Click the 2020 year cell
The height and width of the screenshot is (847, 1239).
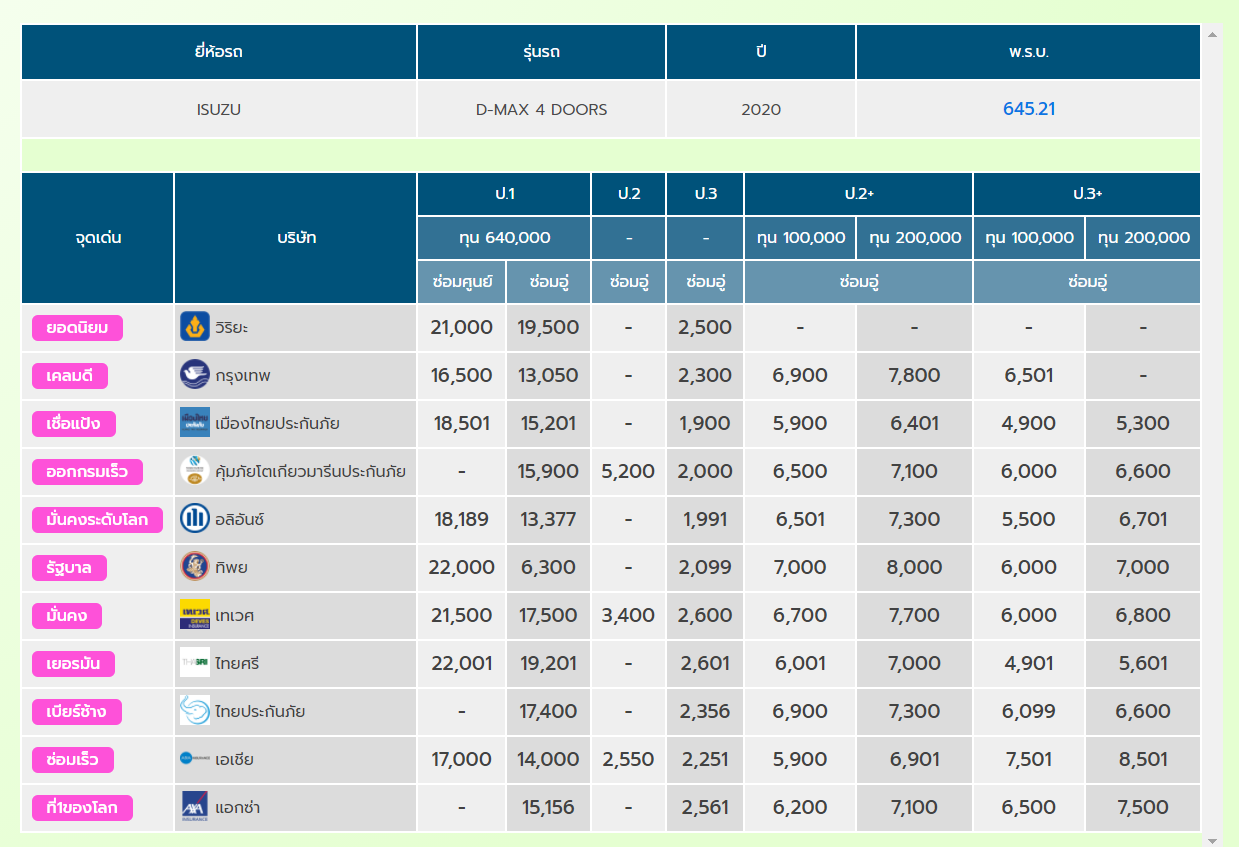pyautogui.click(x=761, y=109)
